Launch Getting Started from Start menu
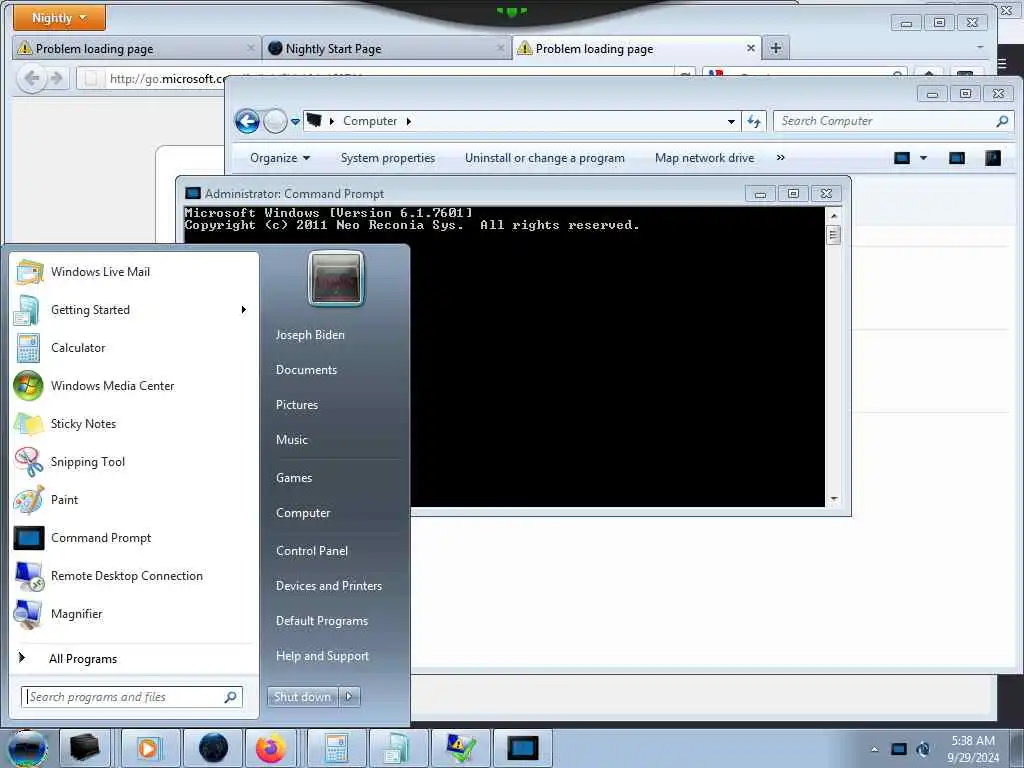Image resolution: width=1024 pixels, height=768 pixels. 135,310
